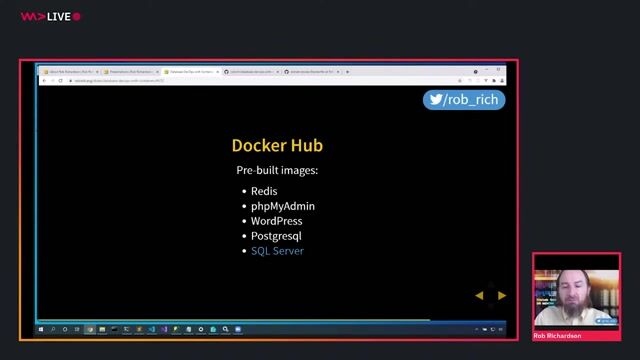The image size is (640, 360).
Task: Open Cortana from the taskbar
Action: 65,329
